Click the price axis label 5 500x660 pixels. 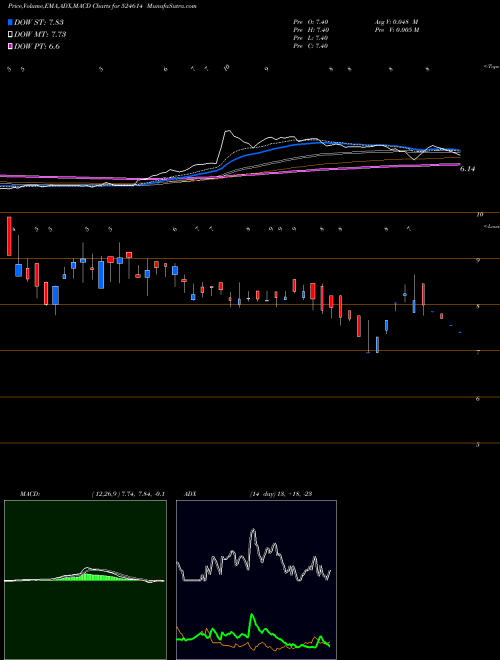tap(478, 444)
